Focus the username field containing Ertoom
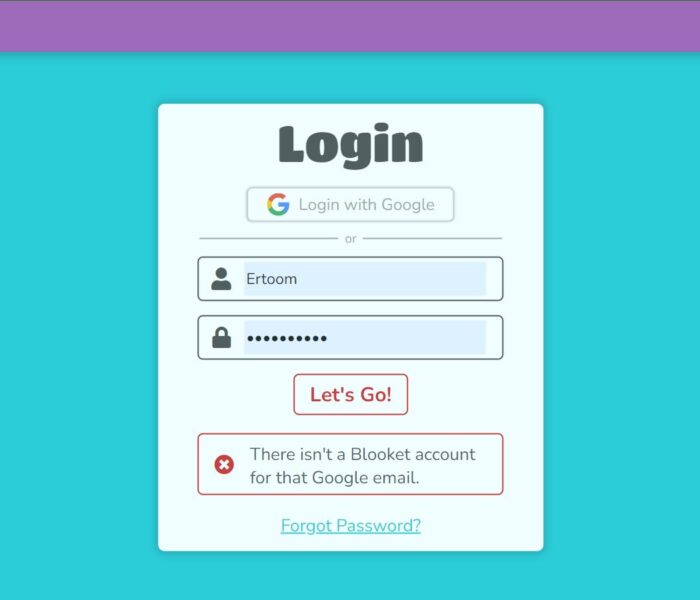The height and width of the screenshot is (600, 700). (x=350, y=279)
